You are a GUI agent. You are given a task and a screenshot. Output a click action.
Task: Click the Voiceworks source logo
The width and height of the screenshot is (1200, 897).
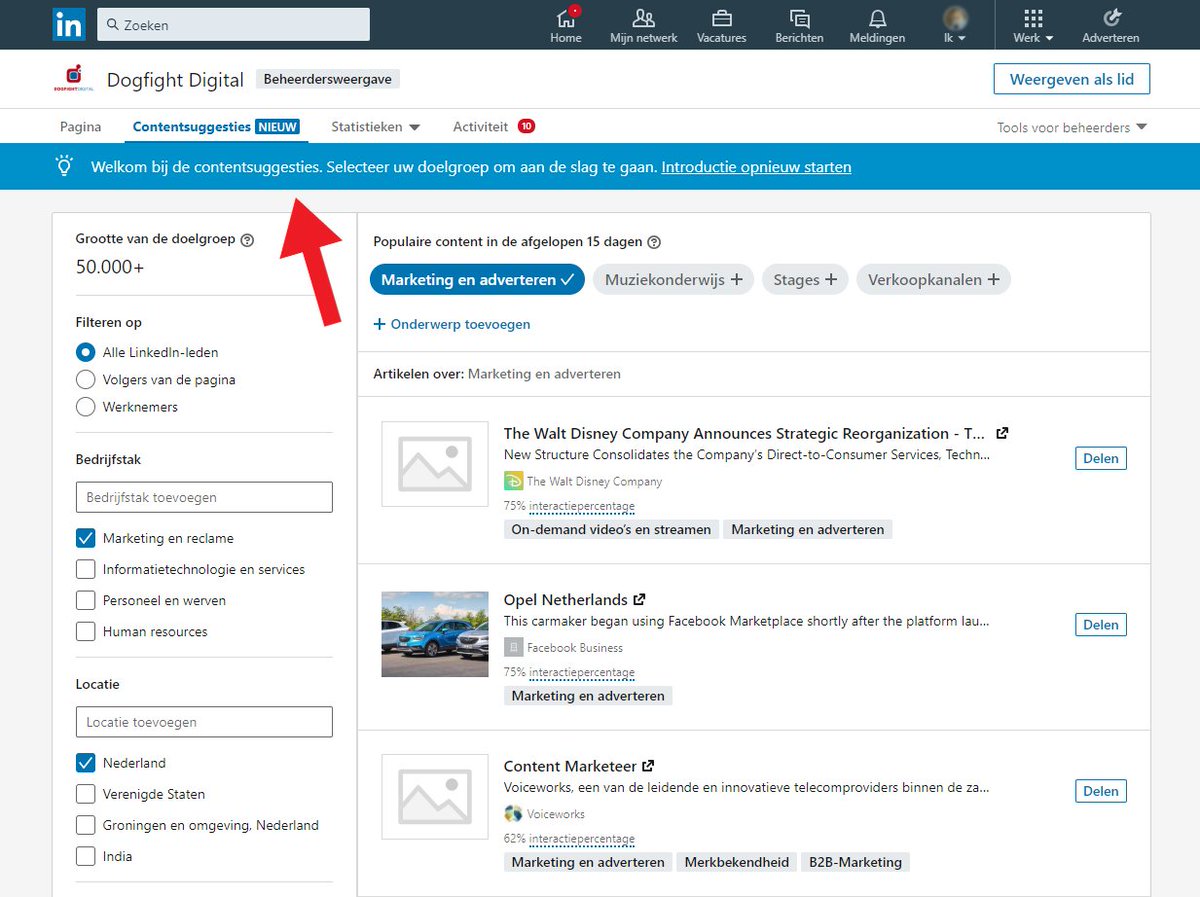[513, 814]
